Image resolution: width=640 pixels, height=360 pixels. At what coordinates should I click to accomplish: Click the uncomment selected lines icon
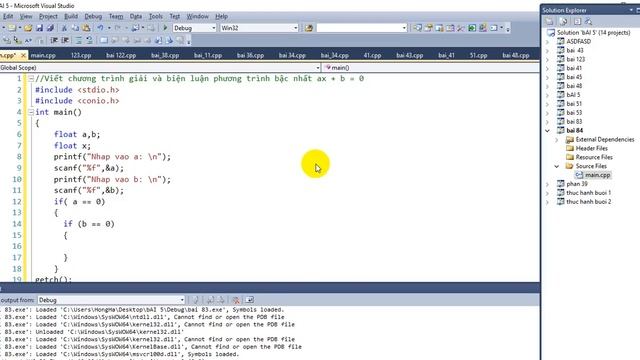click(89, 40)
